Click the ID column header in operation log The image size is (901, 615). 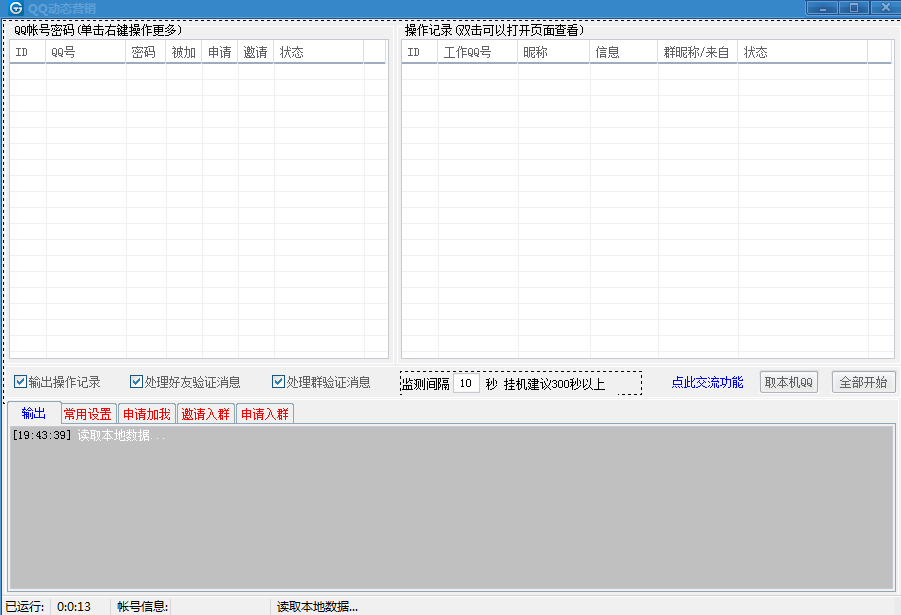419,52
